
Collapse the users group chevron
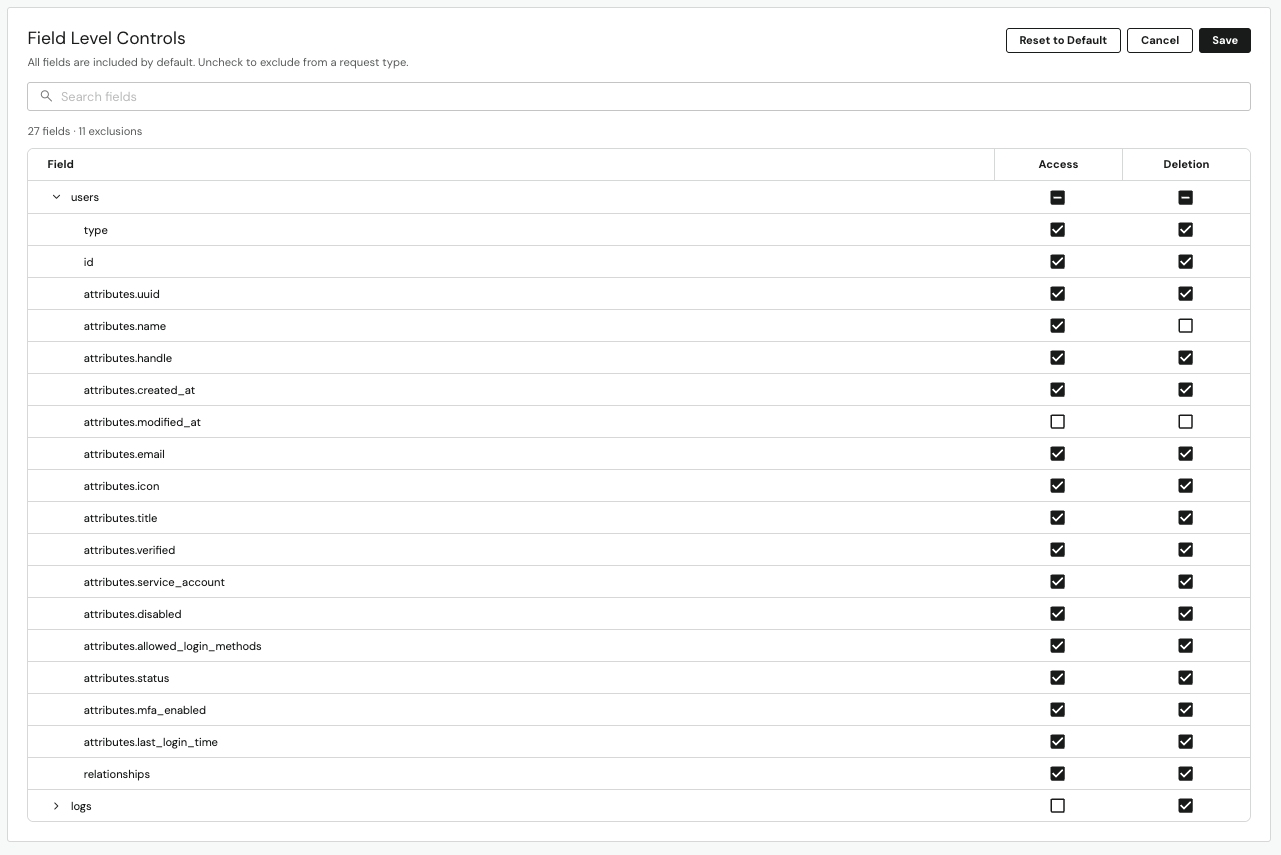coord(56,197)
